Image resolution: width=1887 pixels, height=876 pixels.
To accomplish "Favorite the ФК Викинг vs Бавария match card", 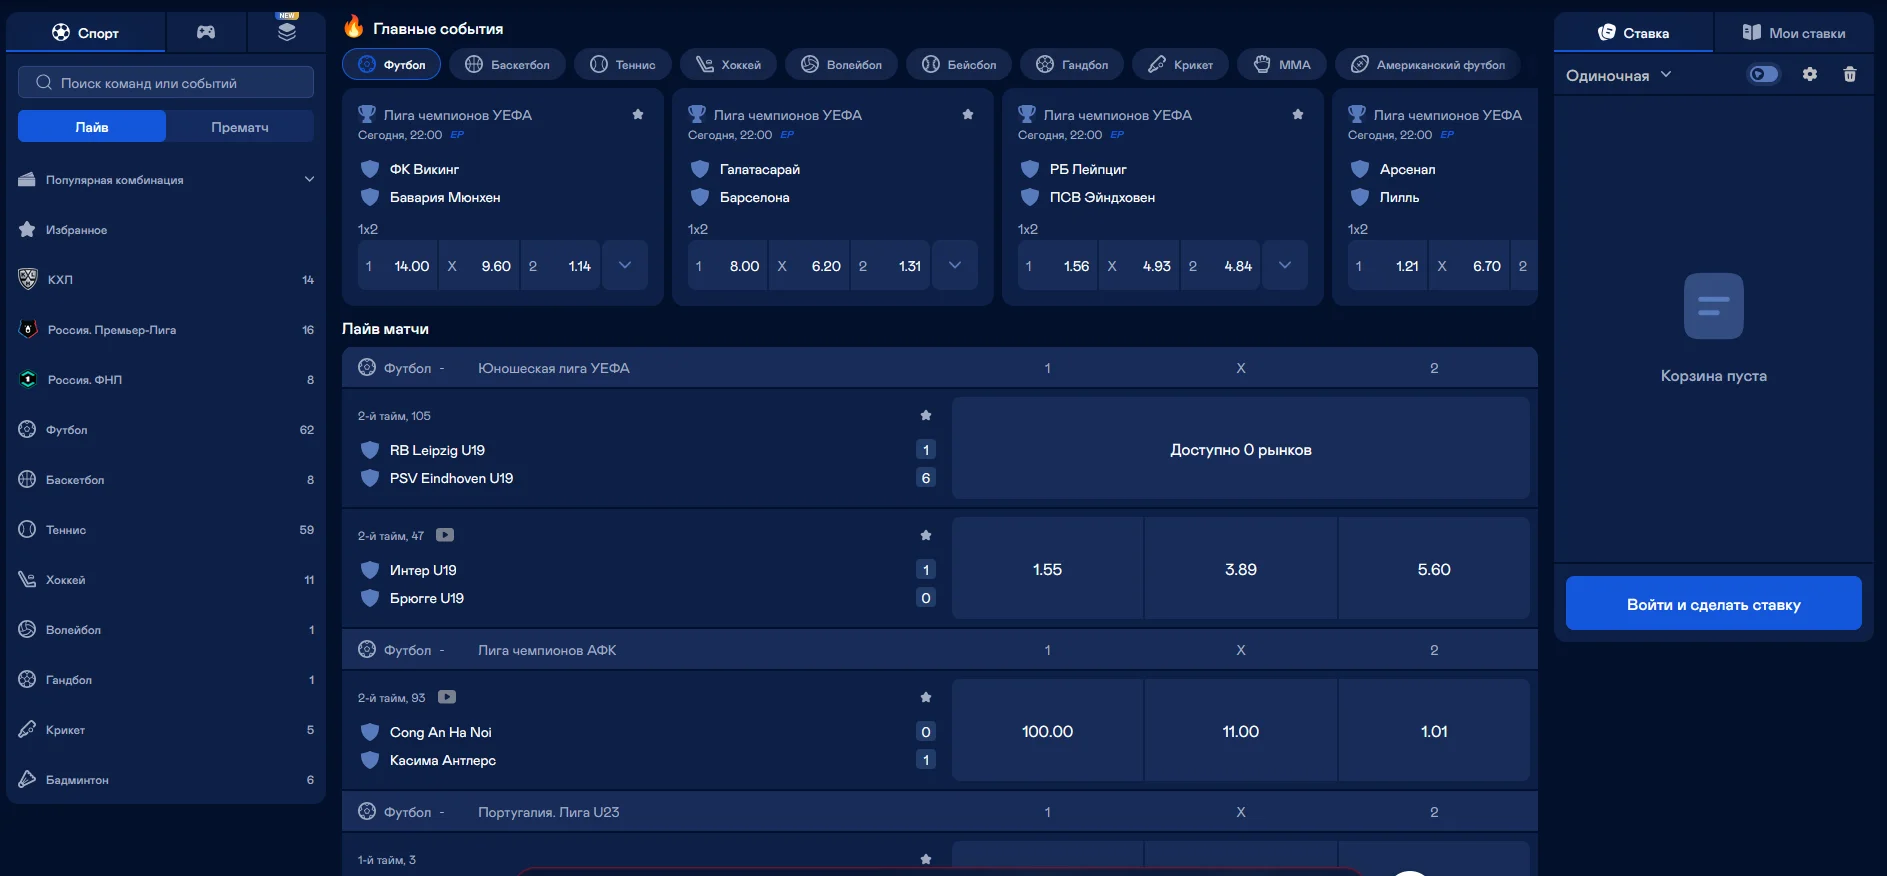I will 638,114.
